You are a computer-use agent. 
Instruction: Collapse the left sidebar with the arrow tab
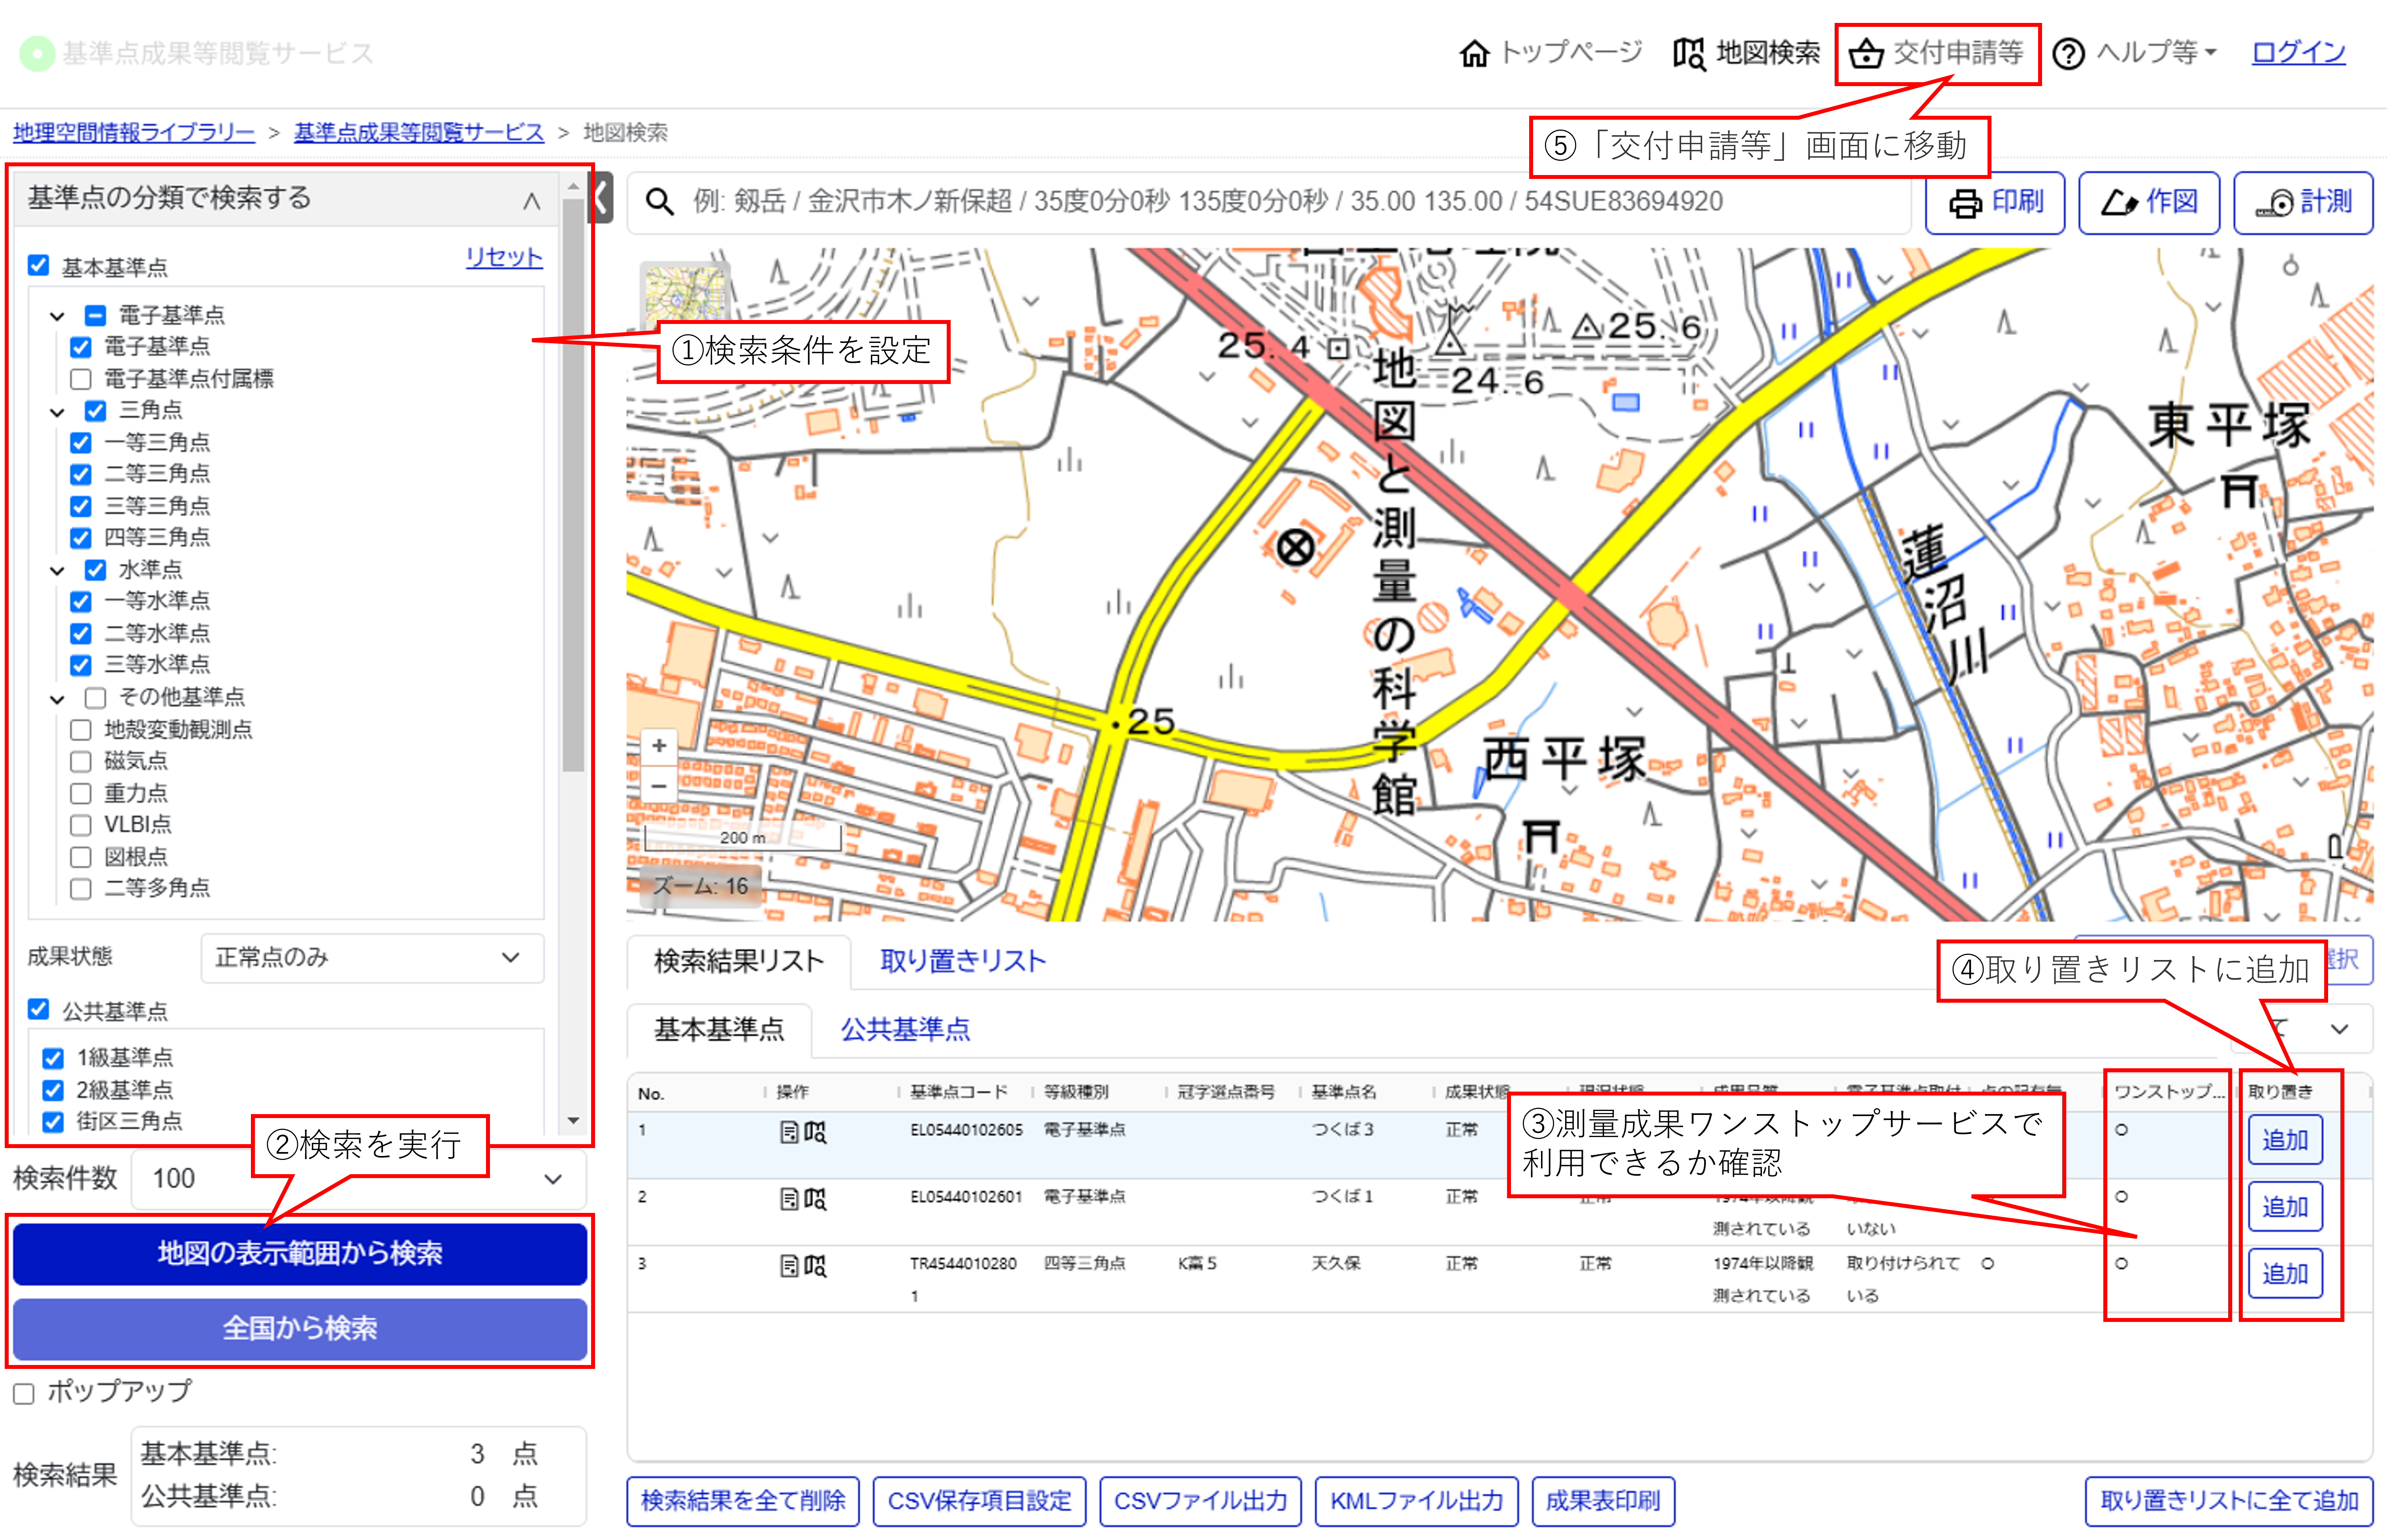pos(600,197)
